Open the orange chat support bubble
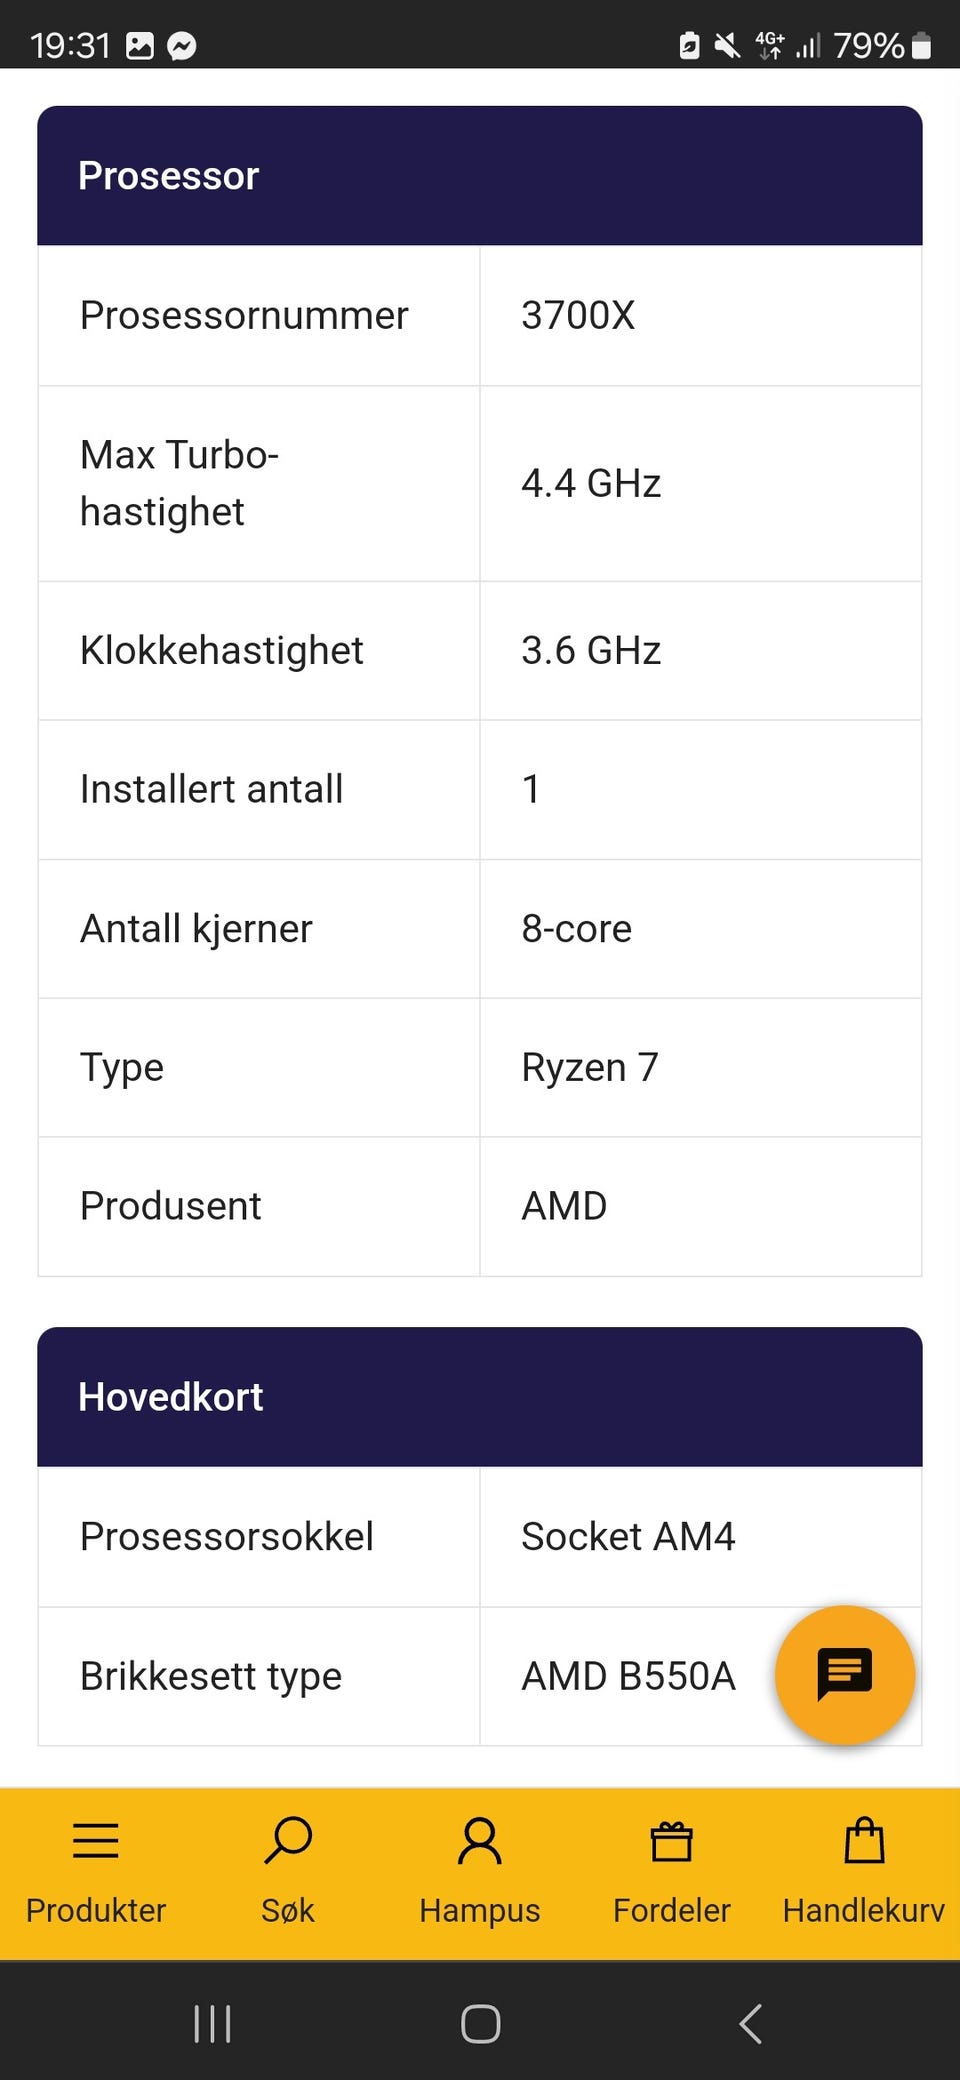The height and width of the screenshot is (2080, 960). 844,1674
